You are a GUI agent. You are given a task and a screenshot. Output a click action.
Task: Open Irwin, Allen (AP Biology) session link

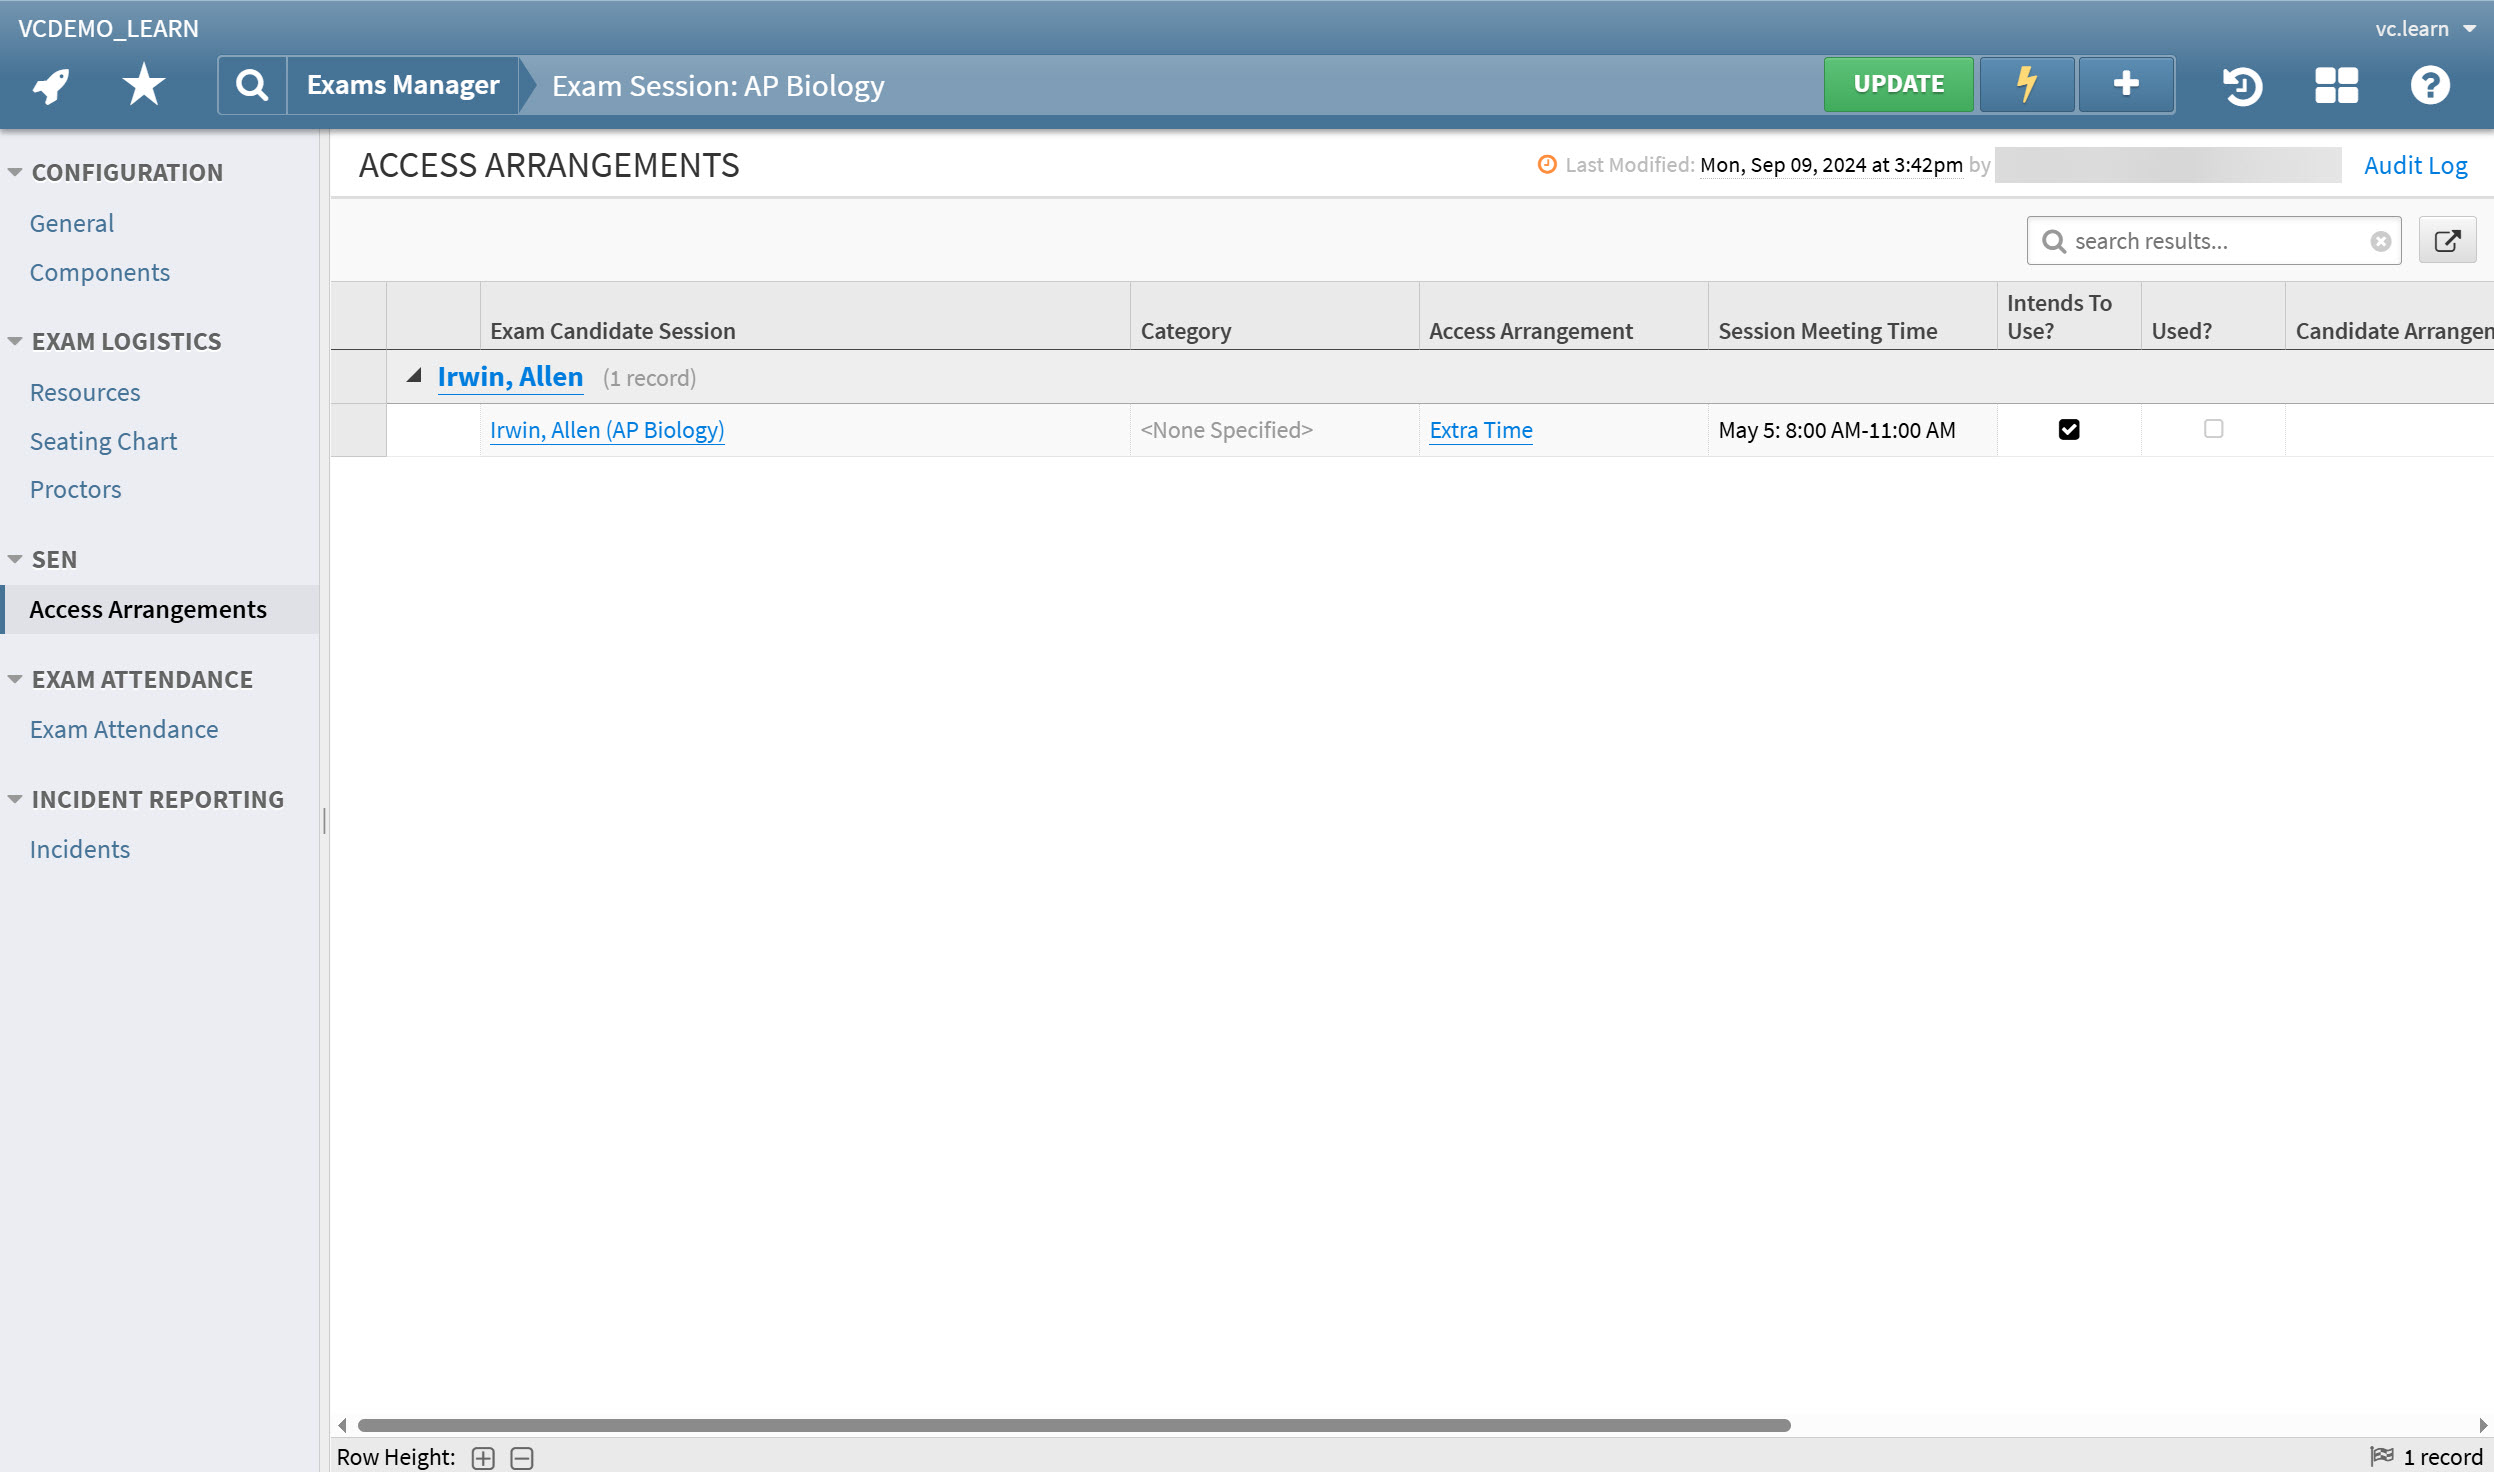(607, 430)
